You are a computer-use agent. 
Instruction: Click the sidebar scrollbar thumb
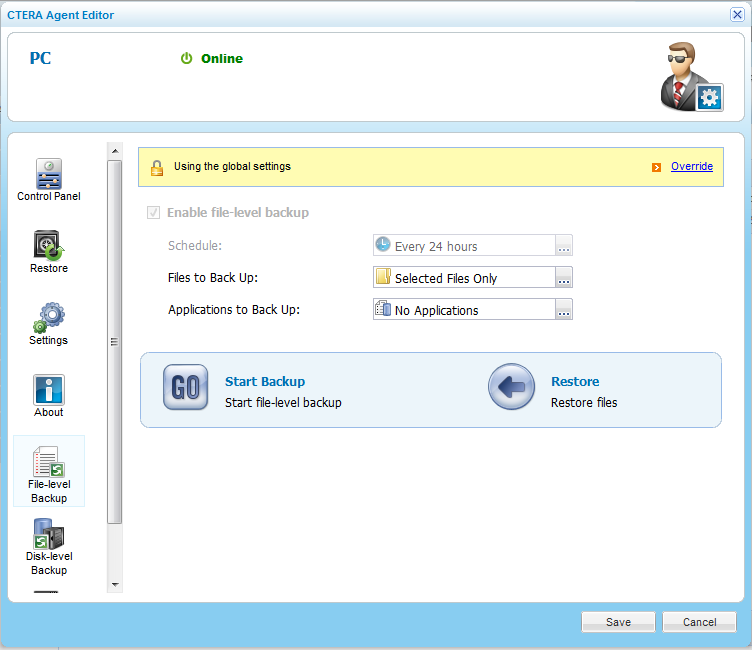[x=115, y=342]
